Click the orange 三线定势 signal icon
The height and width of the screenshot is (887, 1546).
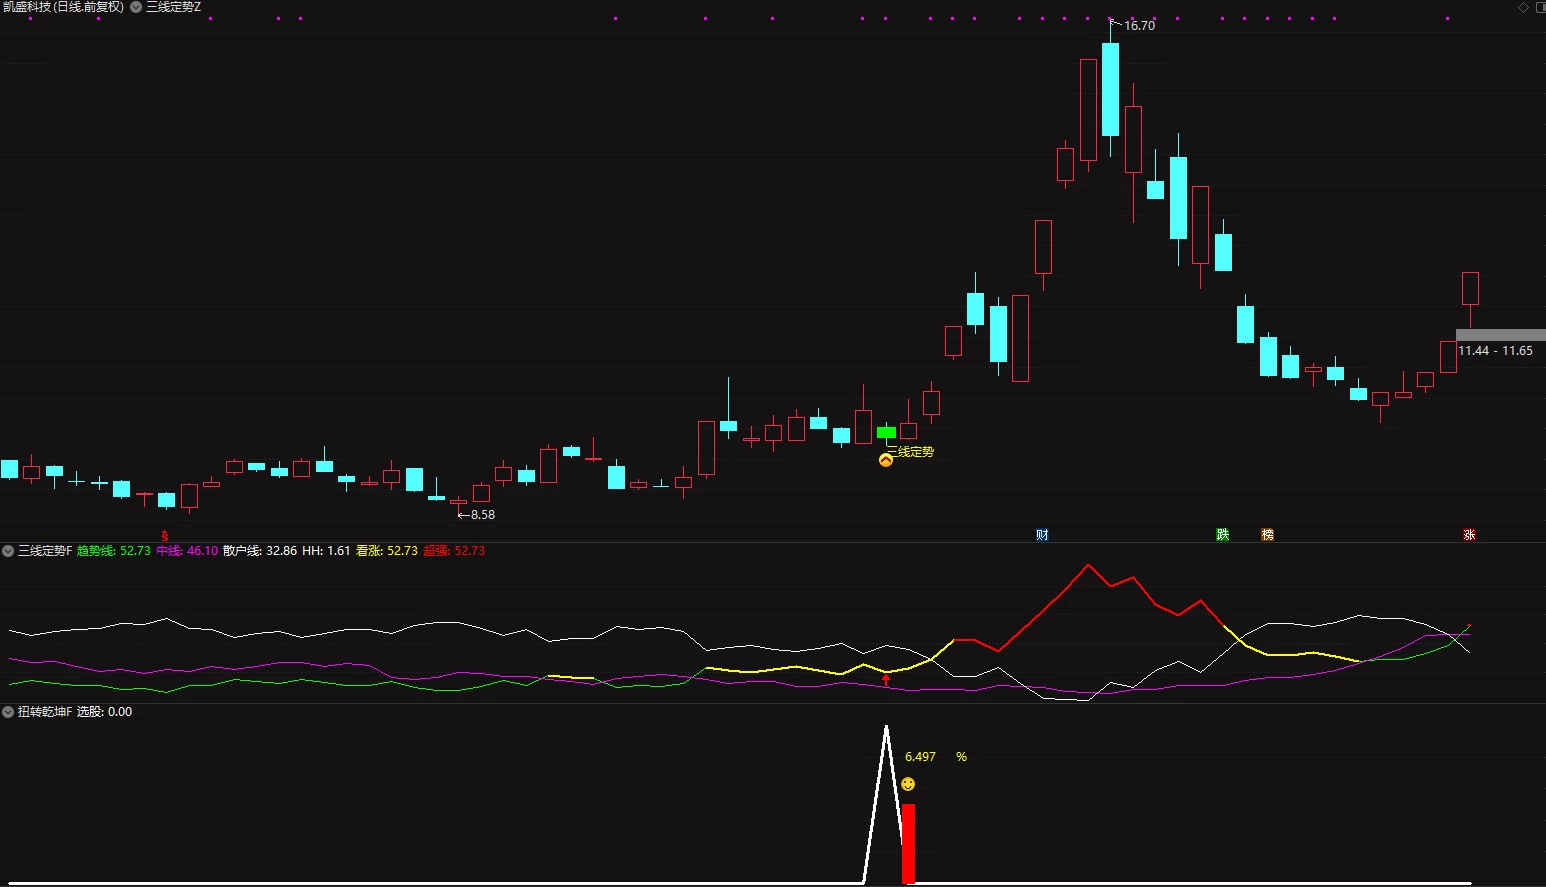(886, 460)
